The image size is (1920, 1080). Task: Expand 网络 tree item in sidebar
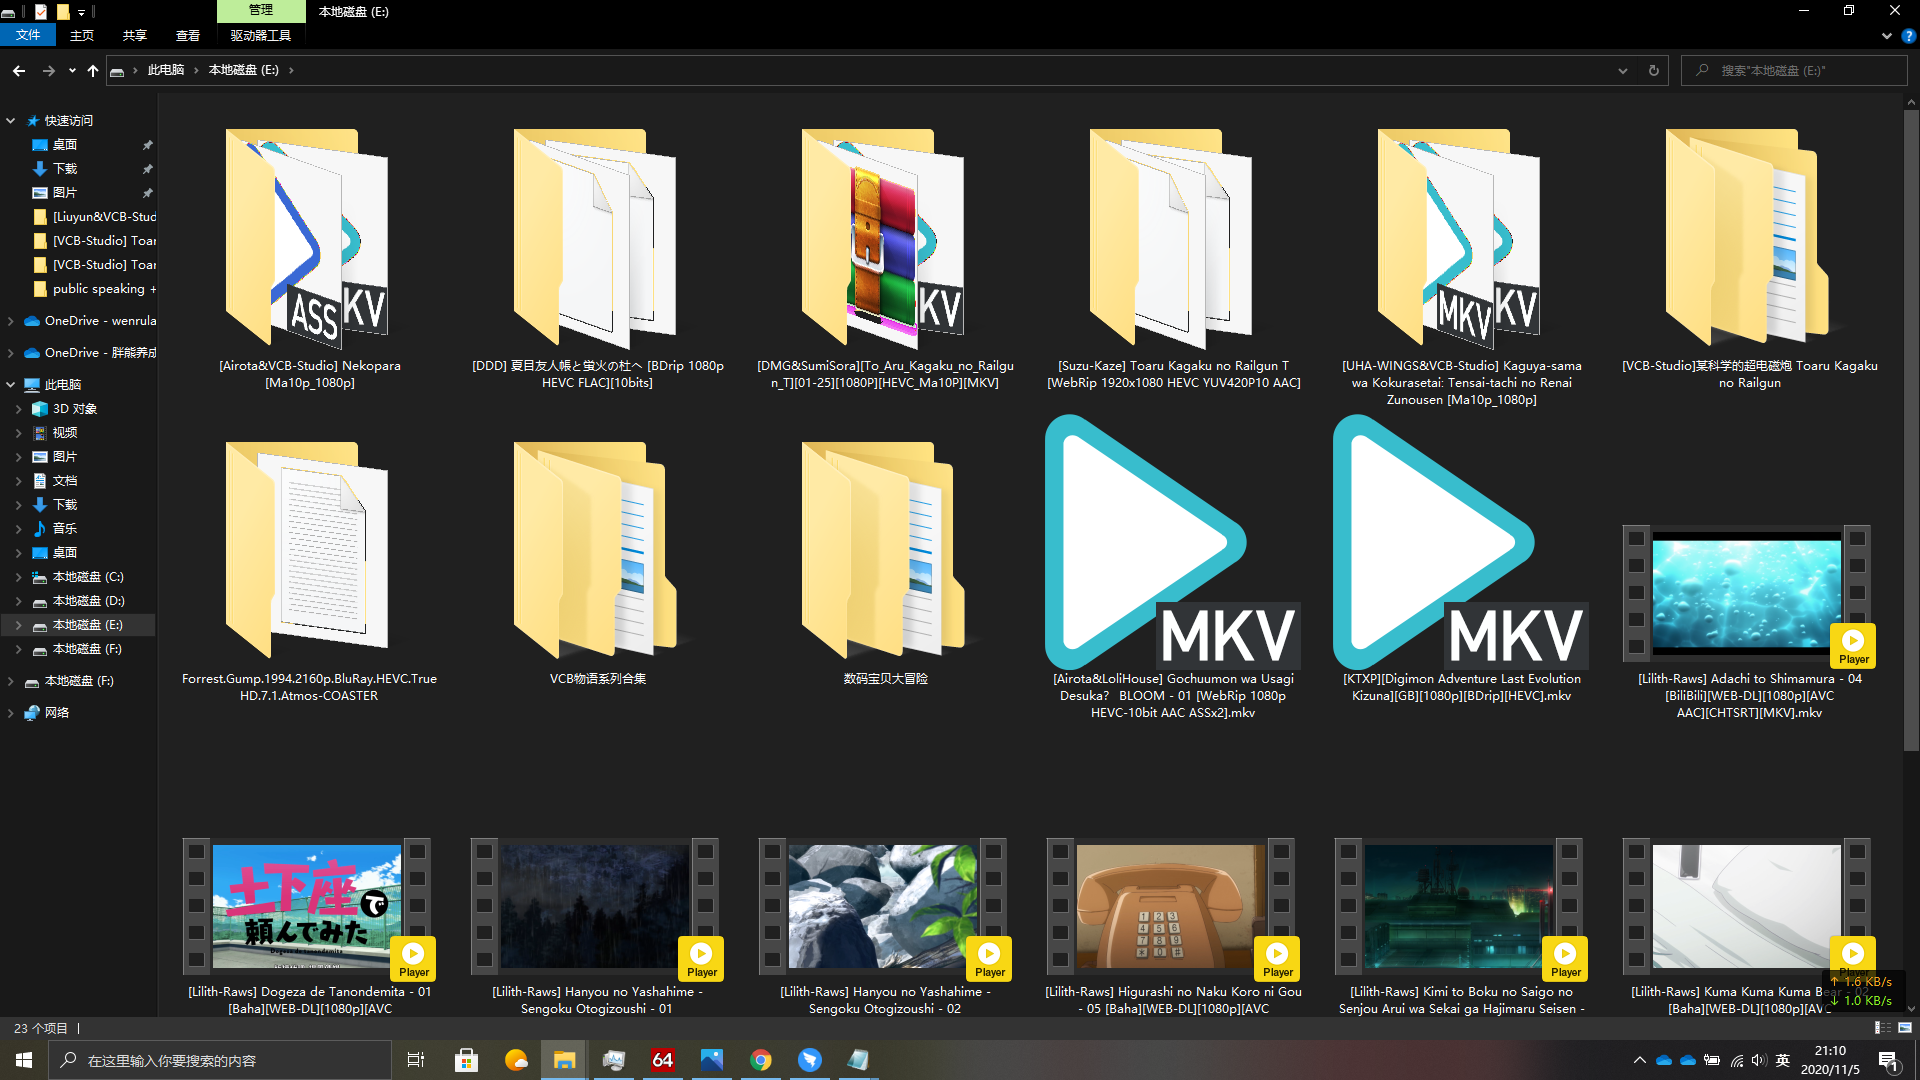(9, 712)
